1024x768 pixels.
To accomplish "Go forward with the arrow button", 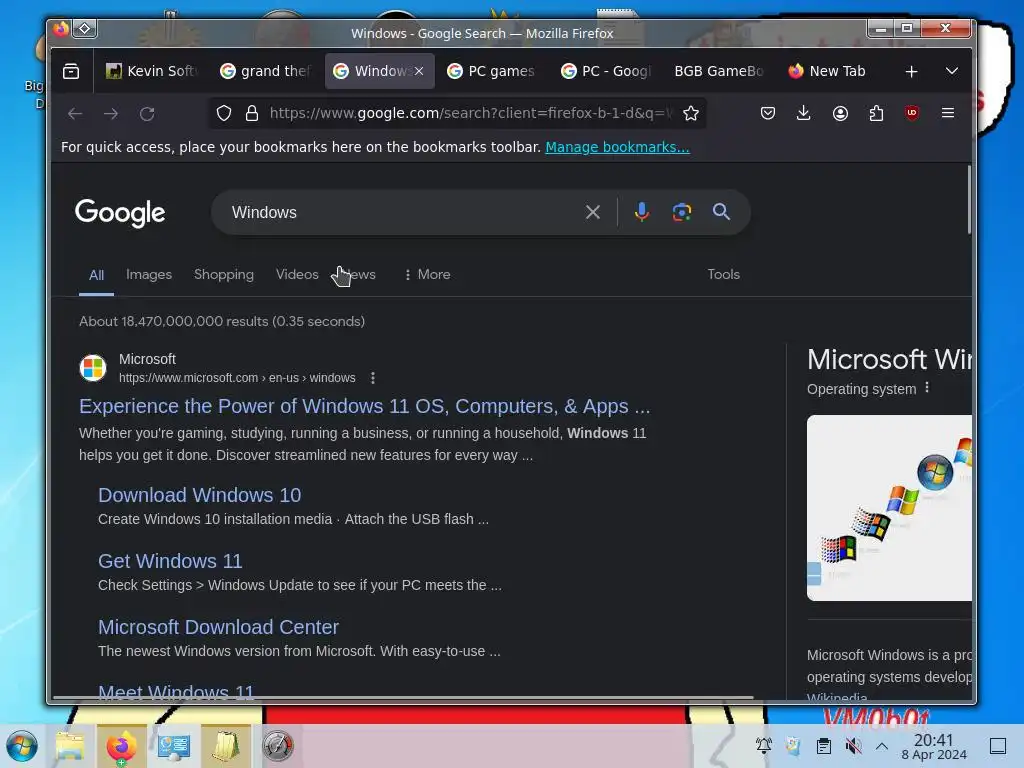I will click(x=111, y=114).
